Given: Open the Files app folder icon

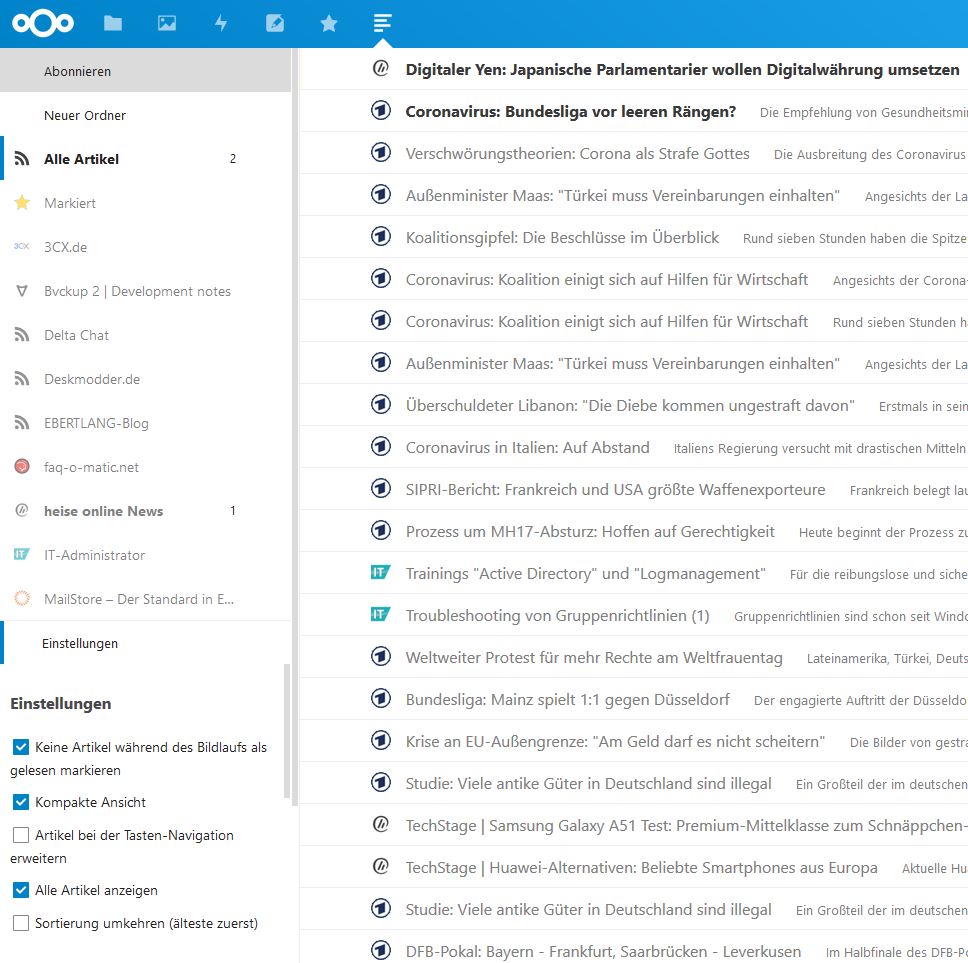Looking at the screenshot, I should coord(113,23).
